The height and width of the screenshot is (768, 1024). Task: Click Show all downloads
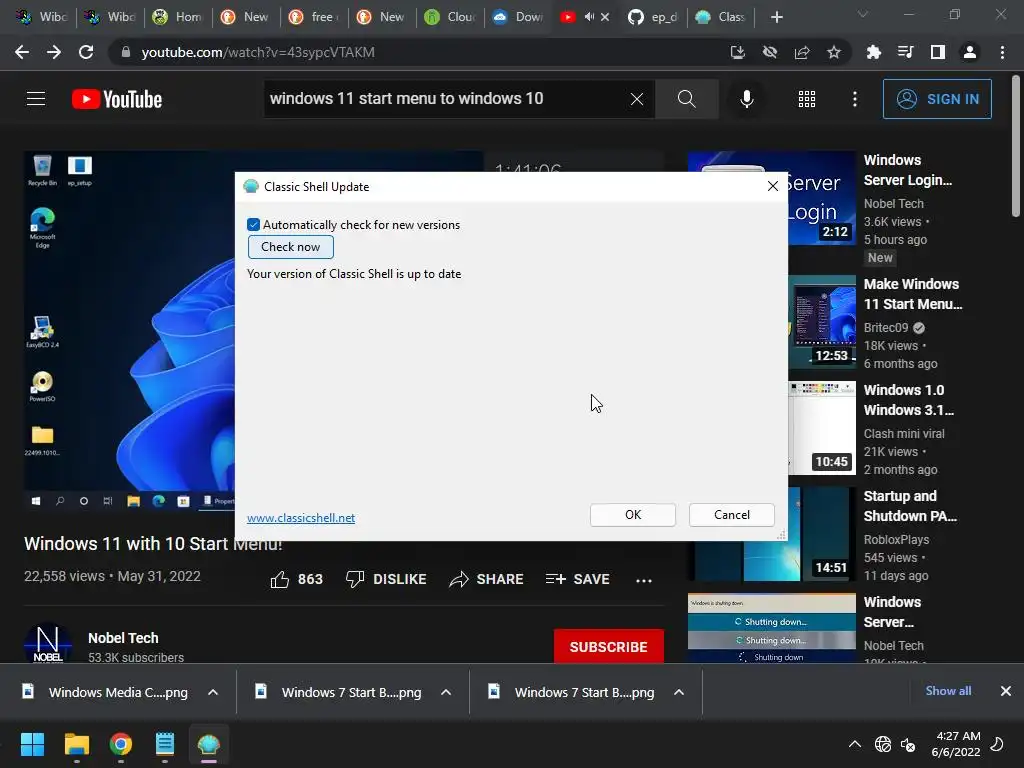(948, 691)
